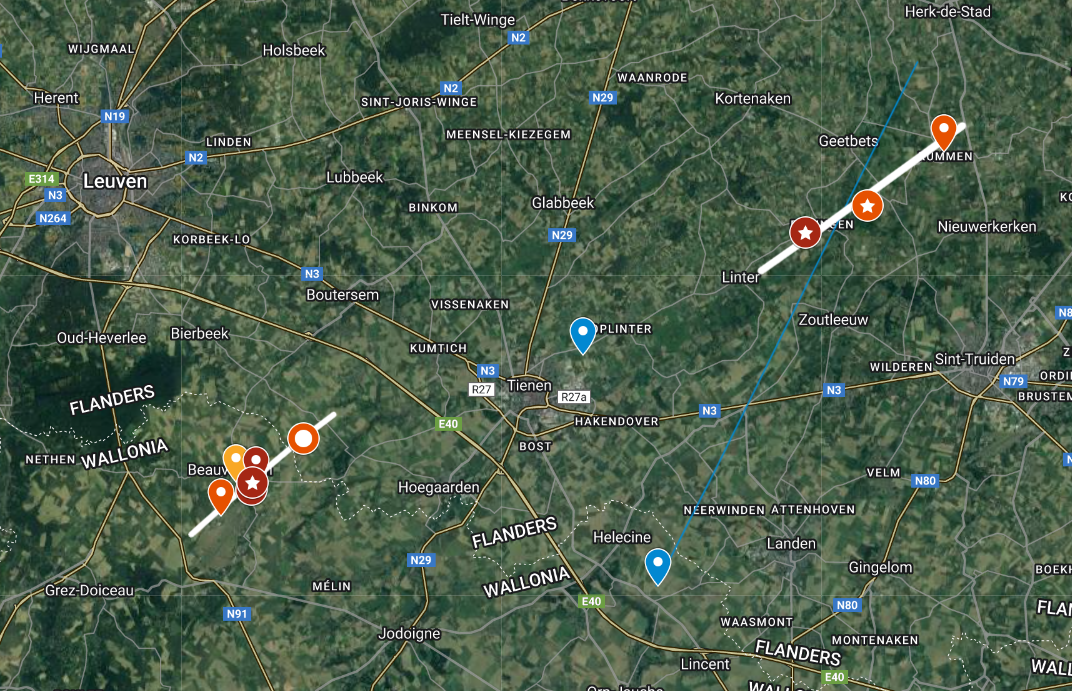Select the Herk-de-Stad label
Image resolution: width=1072 pixels, height=691 pixels.
tap(948, 12)
